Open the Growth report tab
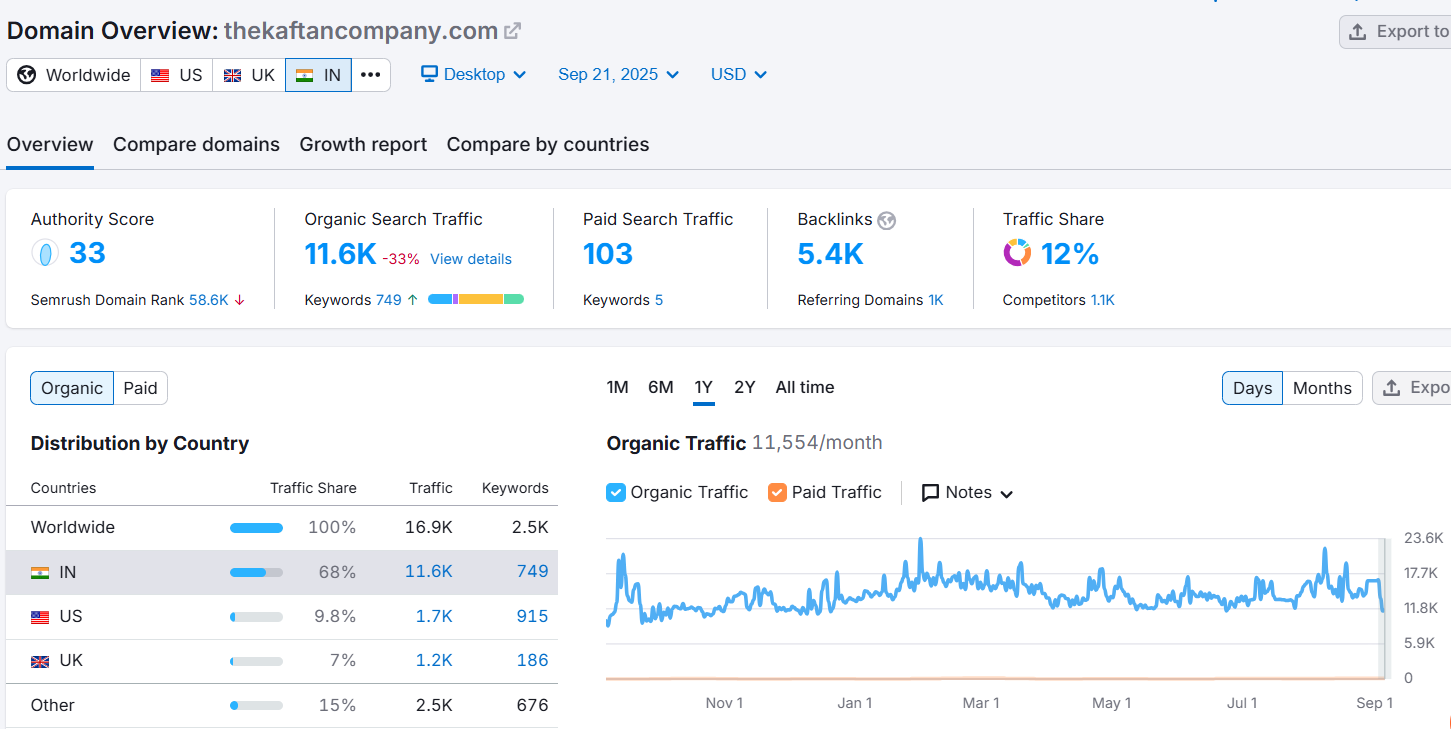Image resolution: width=1451 pixels, height=729 pixels. pyautogui.click(x=363, y=144)
